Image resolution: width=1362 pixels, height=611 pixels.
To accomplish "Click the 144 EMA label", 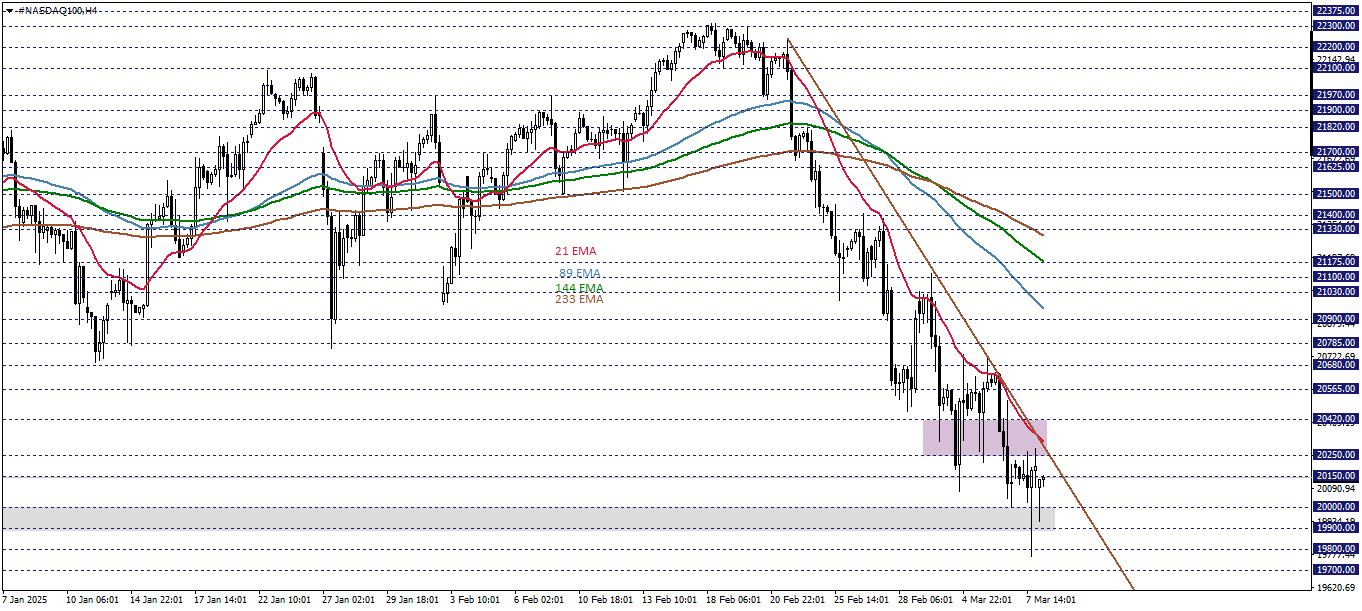I will click(579, 288).
